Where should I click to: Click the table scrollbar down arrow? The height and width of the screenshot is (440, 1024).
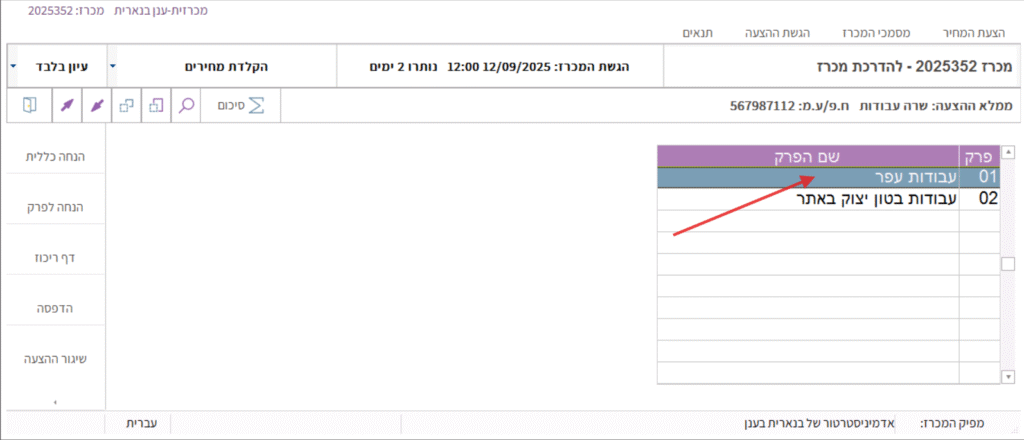pyautogui.click(x=1008, y=377)
